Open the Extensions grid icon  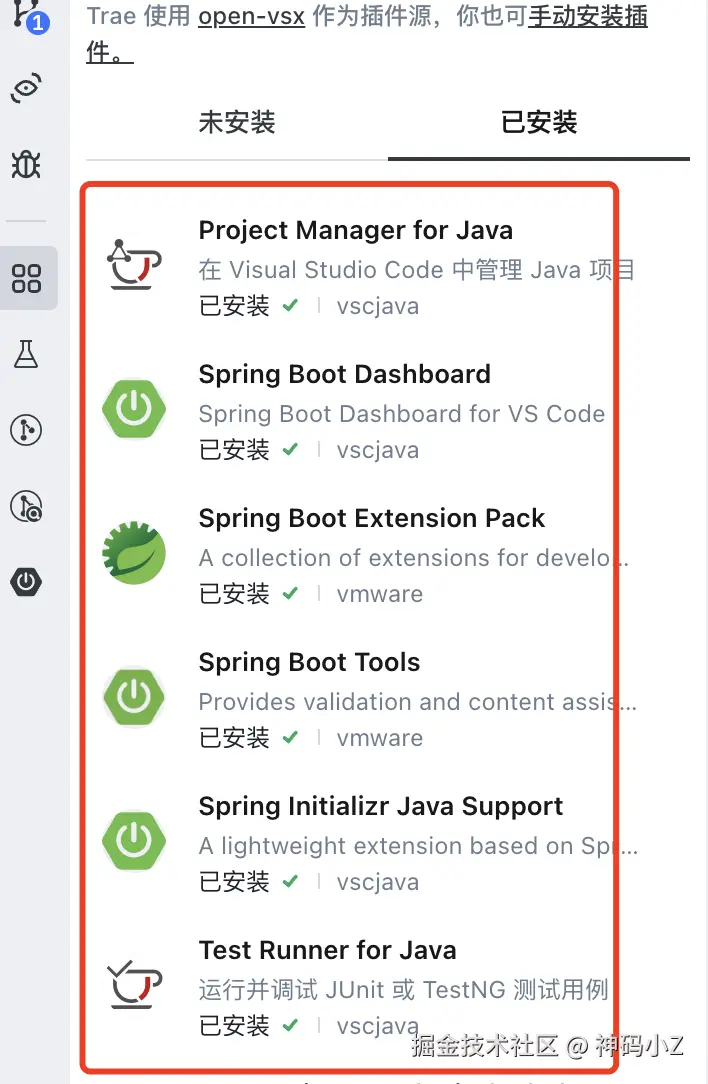tap(27, 278)
